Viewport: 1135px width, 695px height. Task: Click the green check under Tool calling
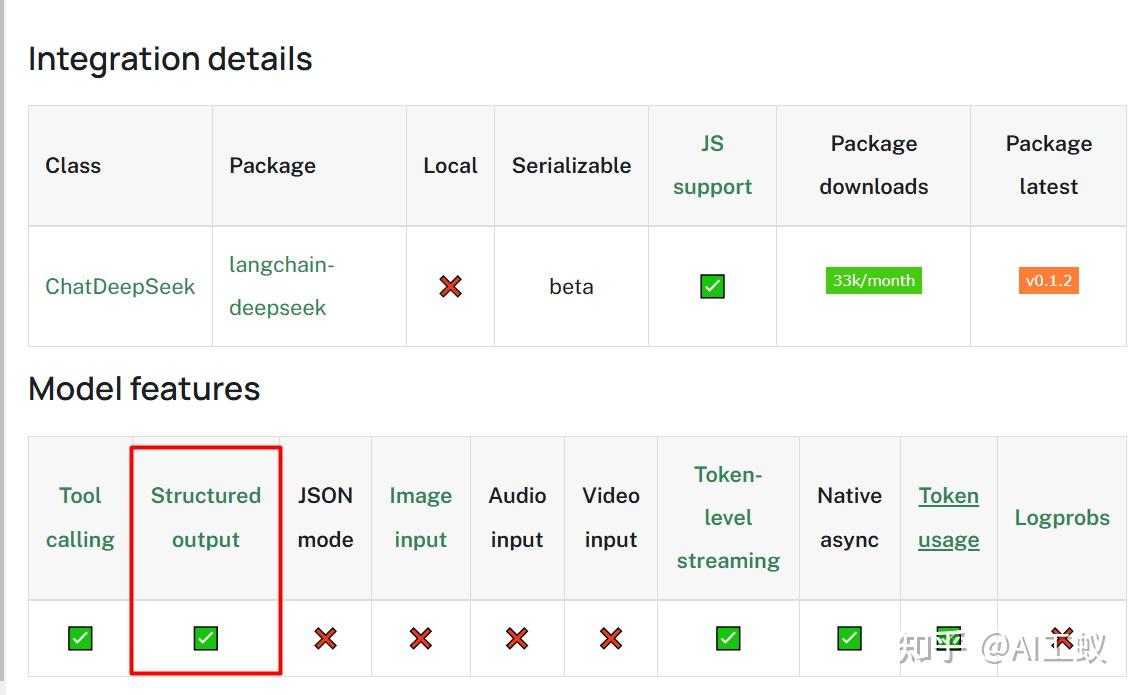click(x=80, y=638)
